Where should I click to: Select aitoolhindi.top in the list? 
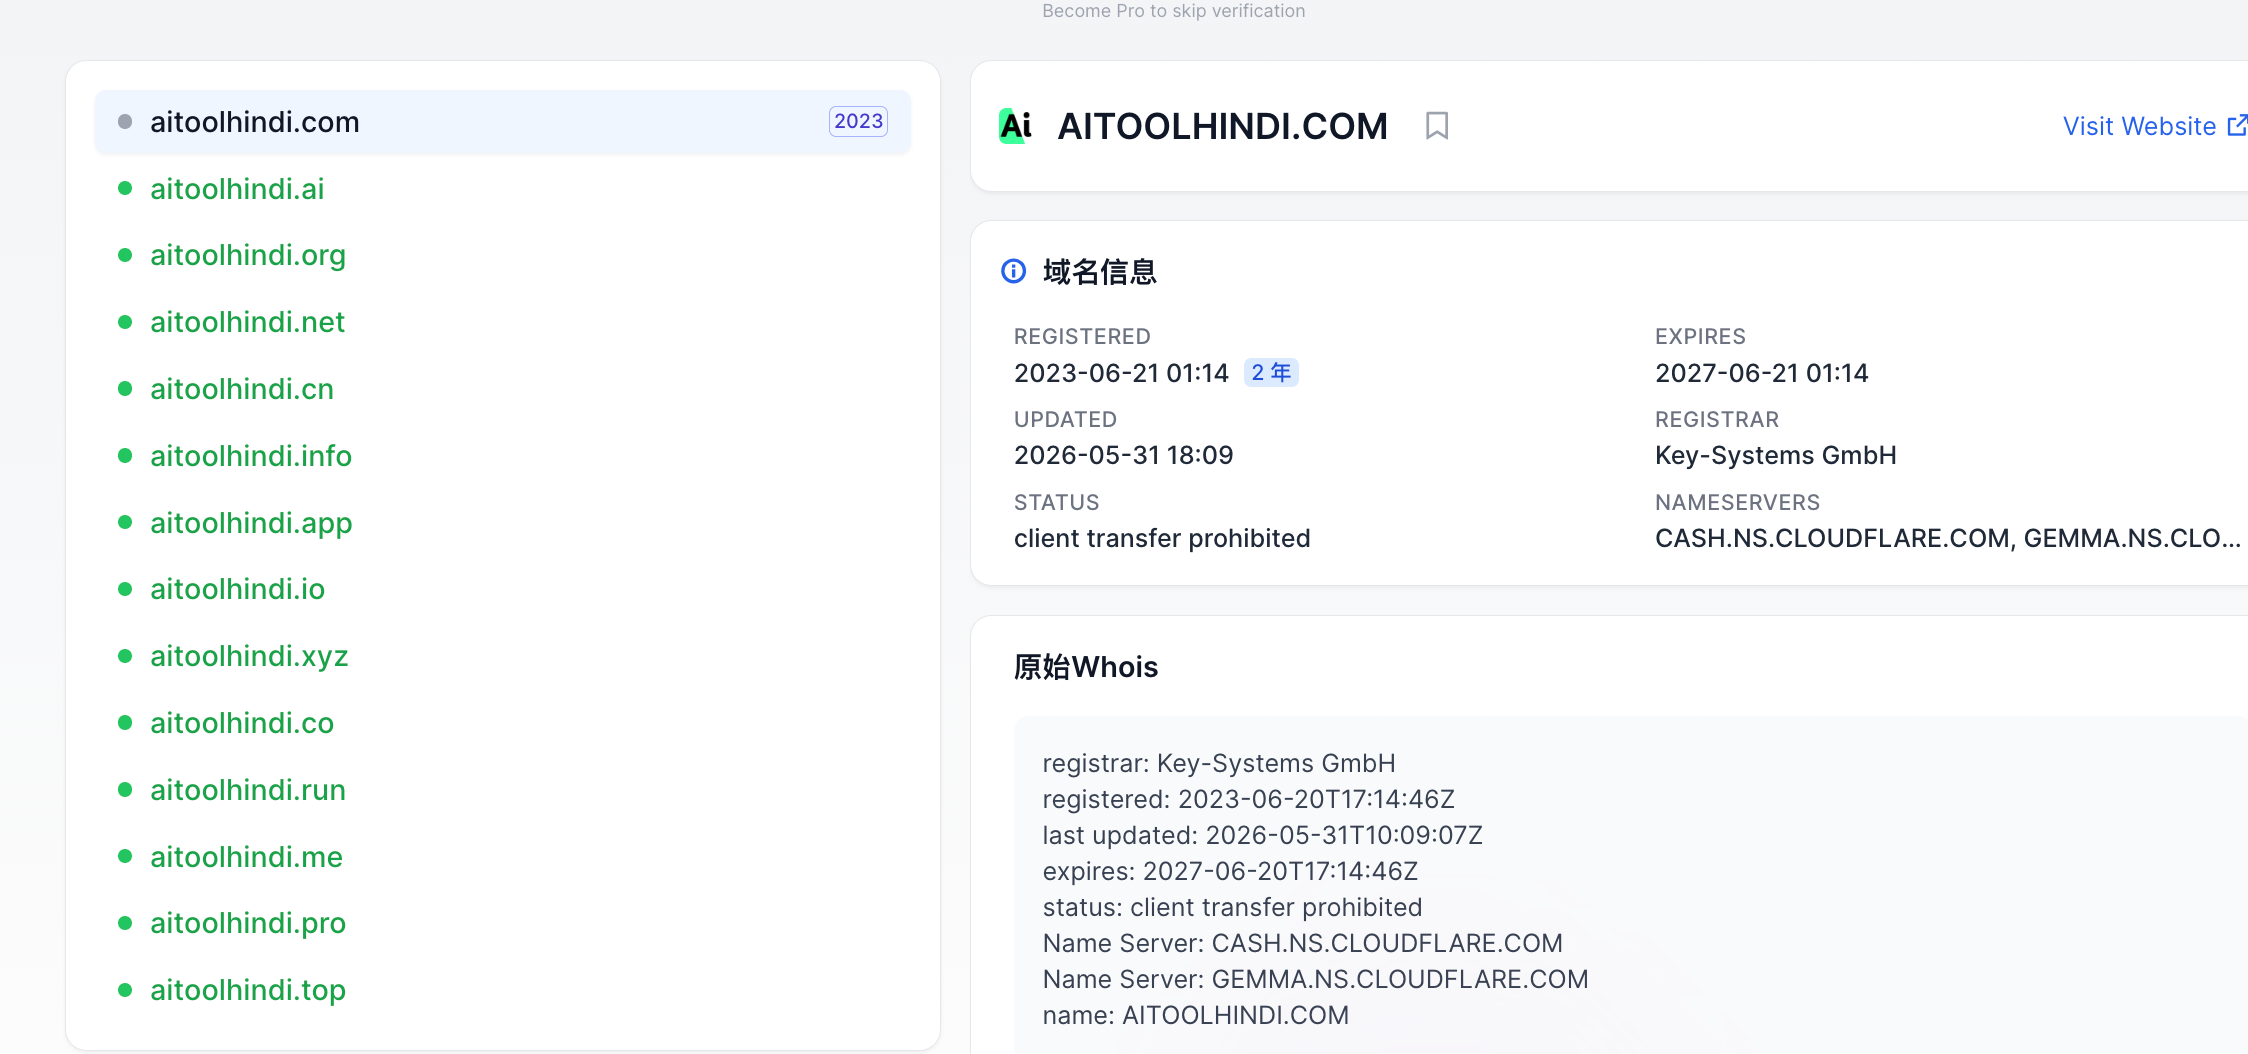[248, 990]
